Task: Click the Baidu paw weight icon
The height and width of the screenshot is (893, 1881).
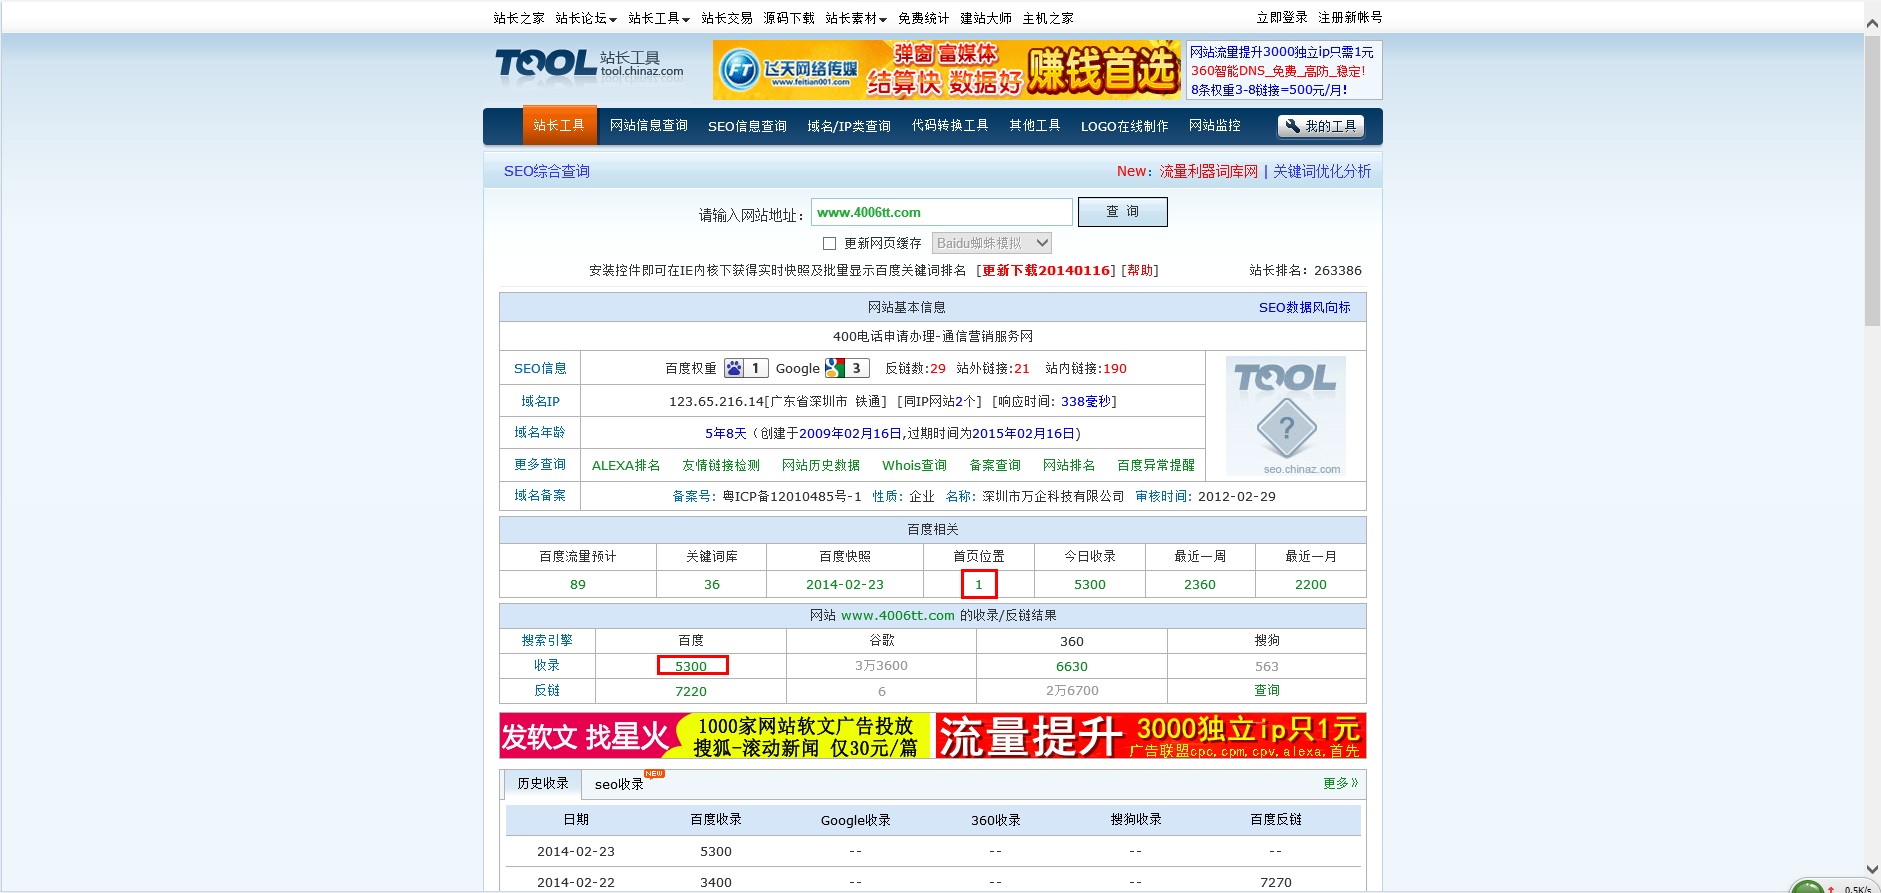Action: click(x=734, y=368)
